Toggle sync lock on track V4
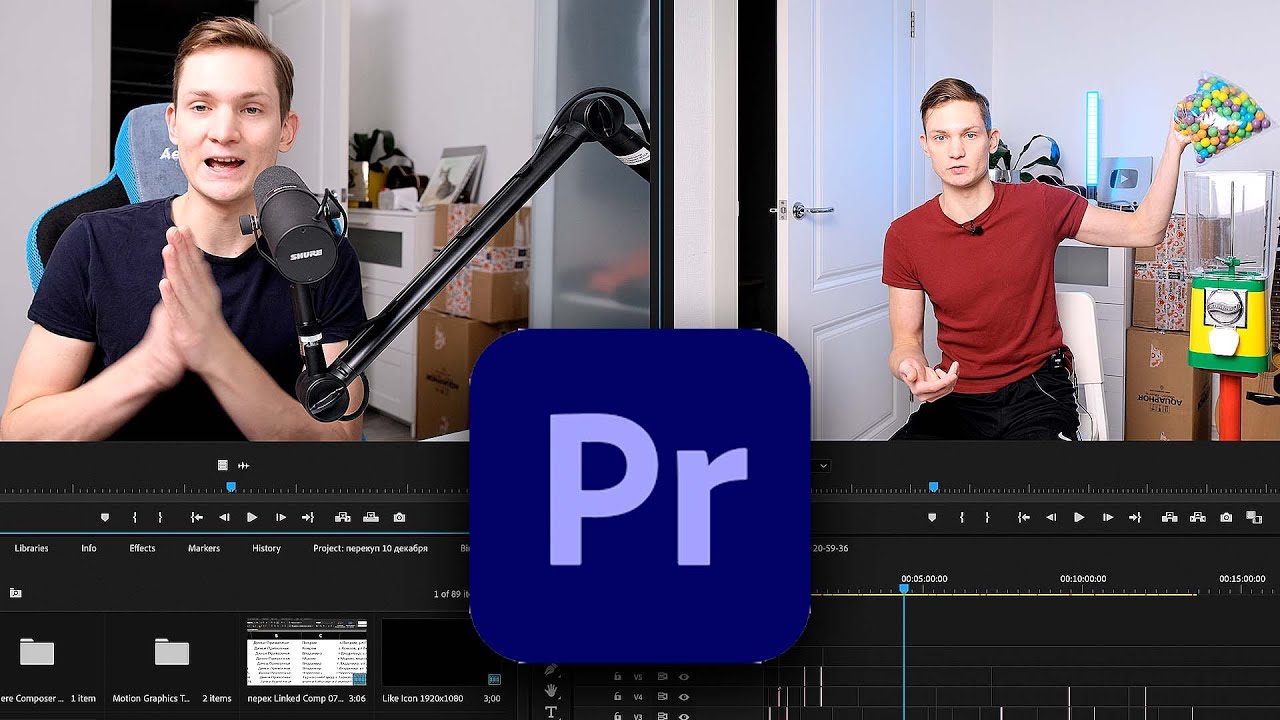1280x720 pixels. (x=663, y=697)
